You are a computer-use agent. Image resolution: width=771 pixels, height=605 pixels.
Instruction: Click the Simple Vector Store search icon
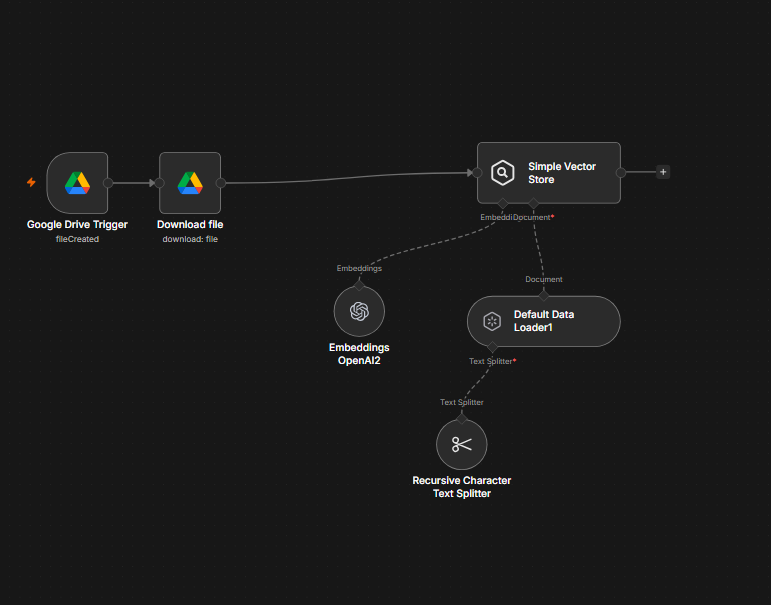coord(503,173)
